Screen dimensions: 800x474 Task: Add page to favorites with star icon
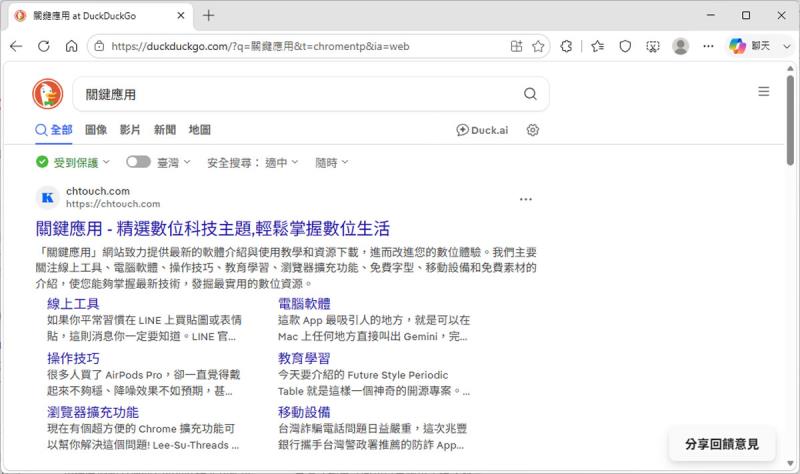point(538,46)
